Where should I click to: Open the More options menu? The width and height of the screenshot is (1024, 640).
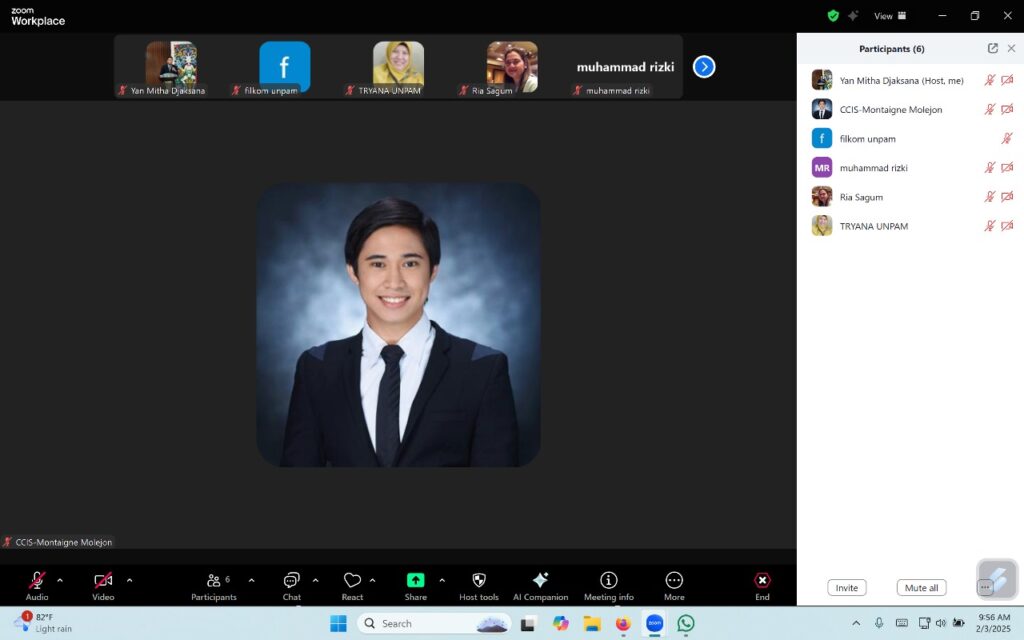(674, 581)
